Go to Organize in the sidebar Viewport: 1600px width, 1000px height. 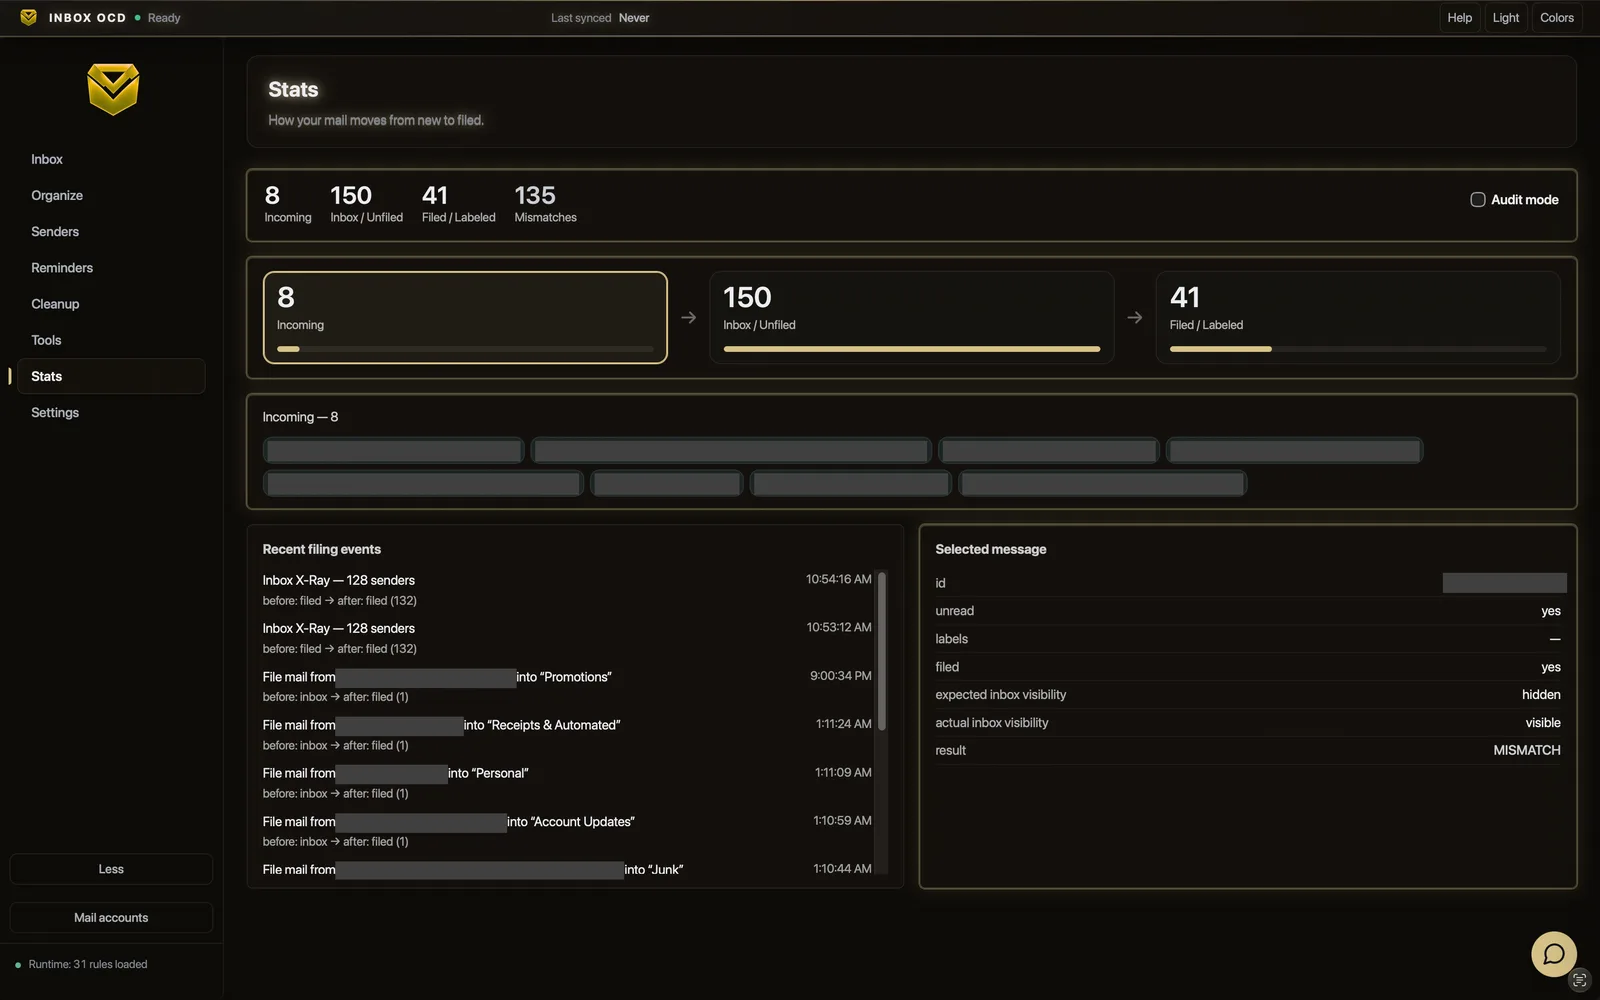click(x=111, y=195)
